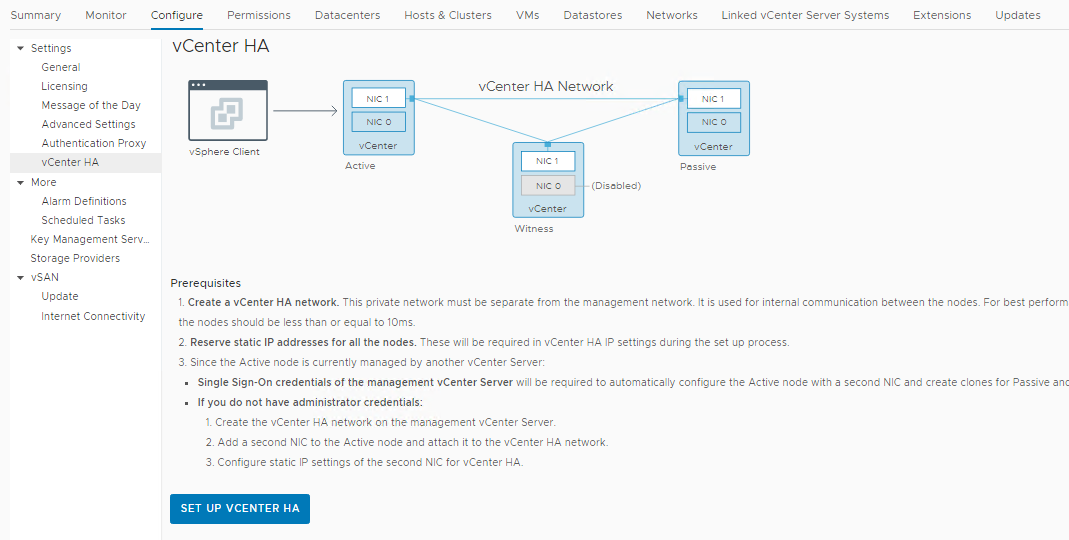Viewport: 1069px width, 540px height.
Task: Open General settings
Action: pyautogui.click(x=61, y=68)
